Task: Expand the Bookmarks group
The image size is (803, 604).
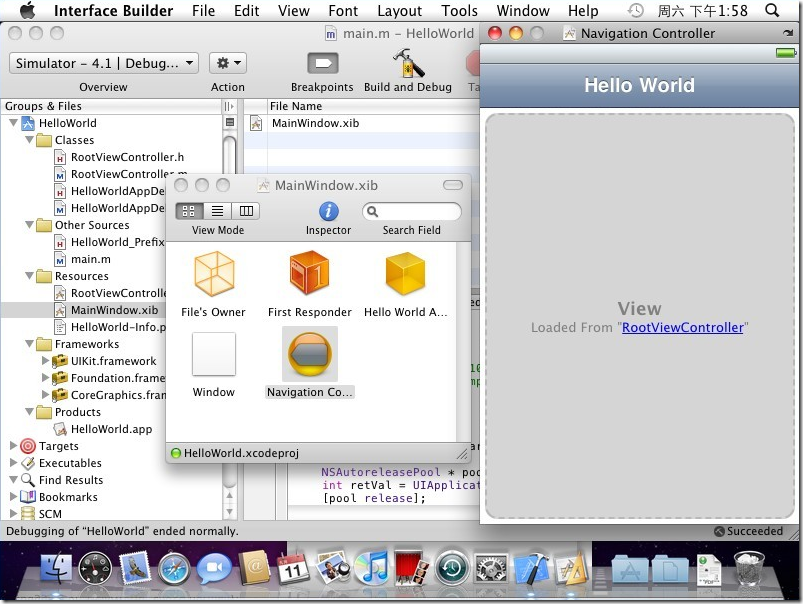Action: pyautogui.click(x=14, y=496)
